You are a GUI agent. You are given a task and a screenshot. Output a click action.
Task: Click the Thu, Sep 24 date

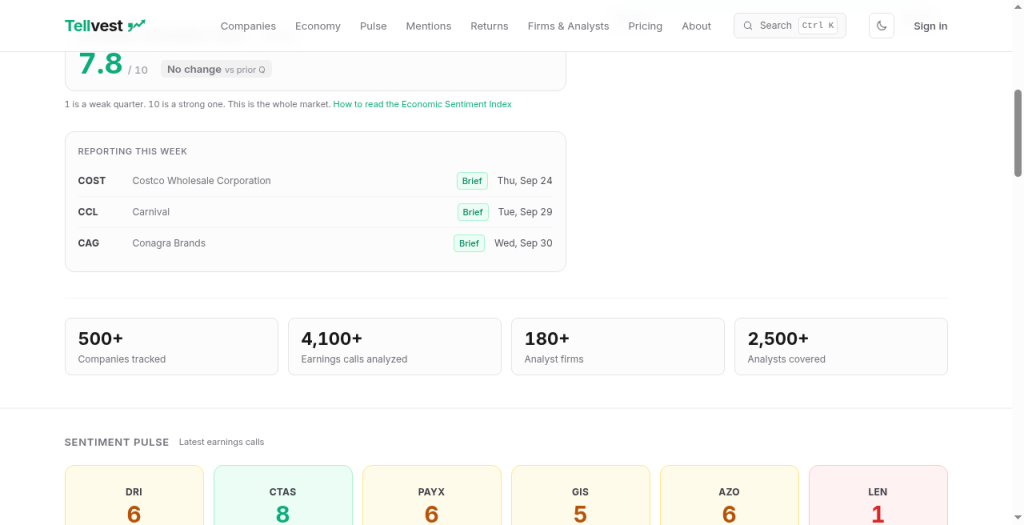click(x=524, y=181)
